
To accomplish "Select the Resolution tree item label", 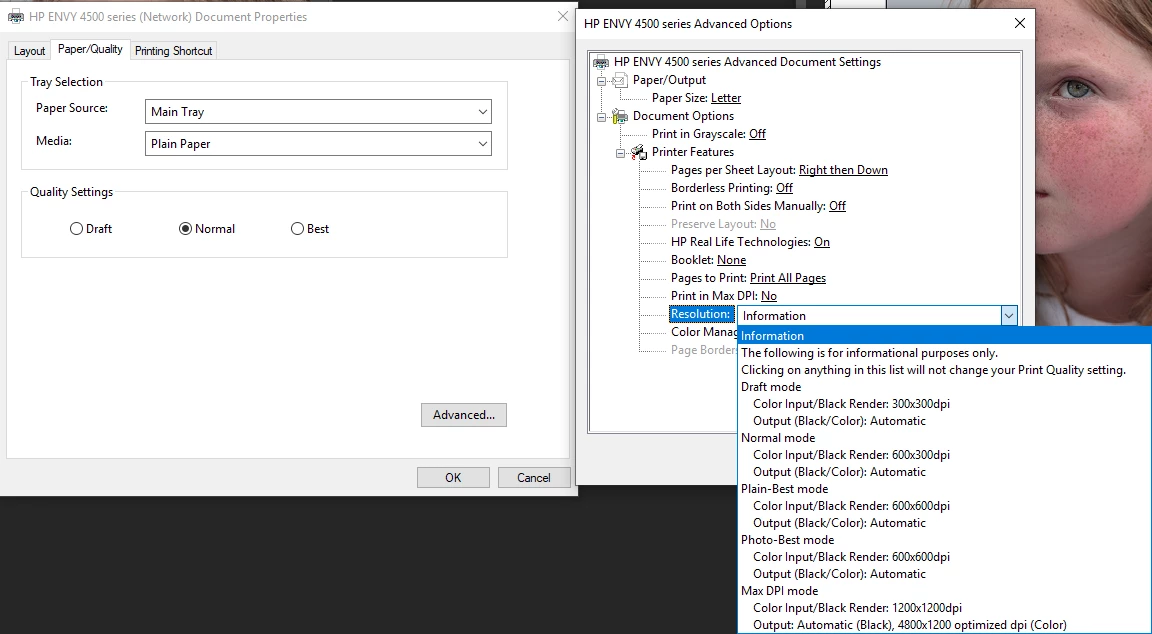I will (x=702, y=314).
